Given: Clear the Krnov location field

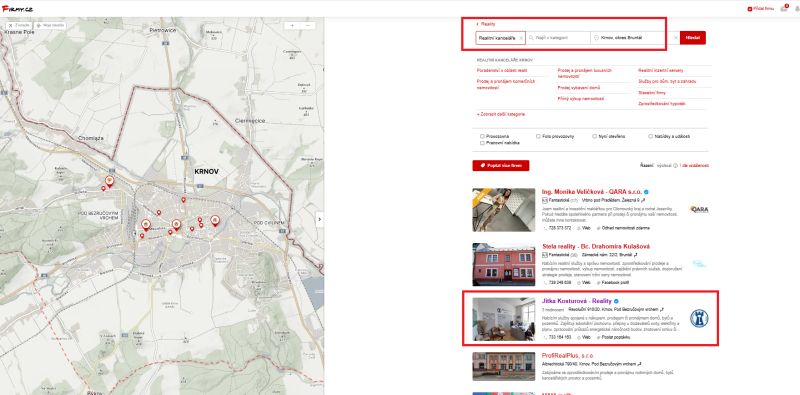Looking at the screenshot, I should point(676,38).
